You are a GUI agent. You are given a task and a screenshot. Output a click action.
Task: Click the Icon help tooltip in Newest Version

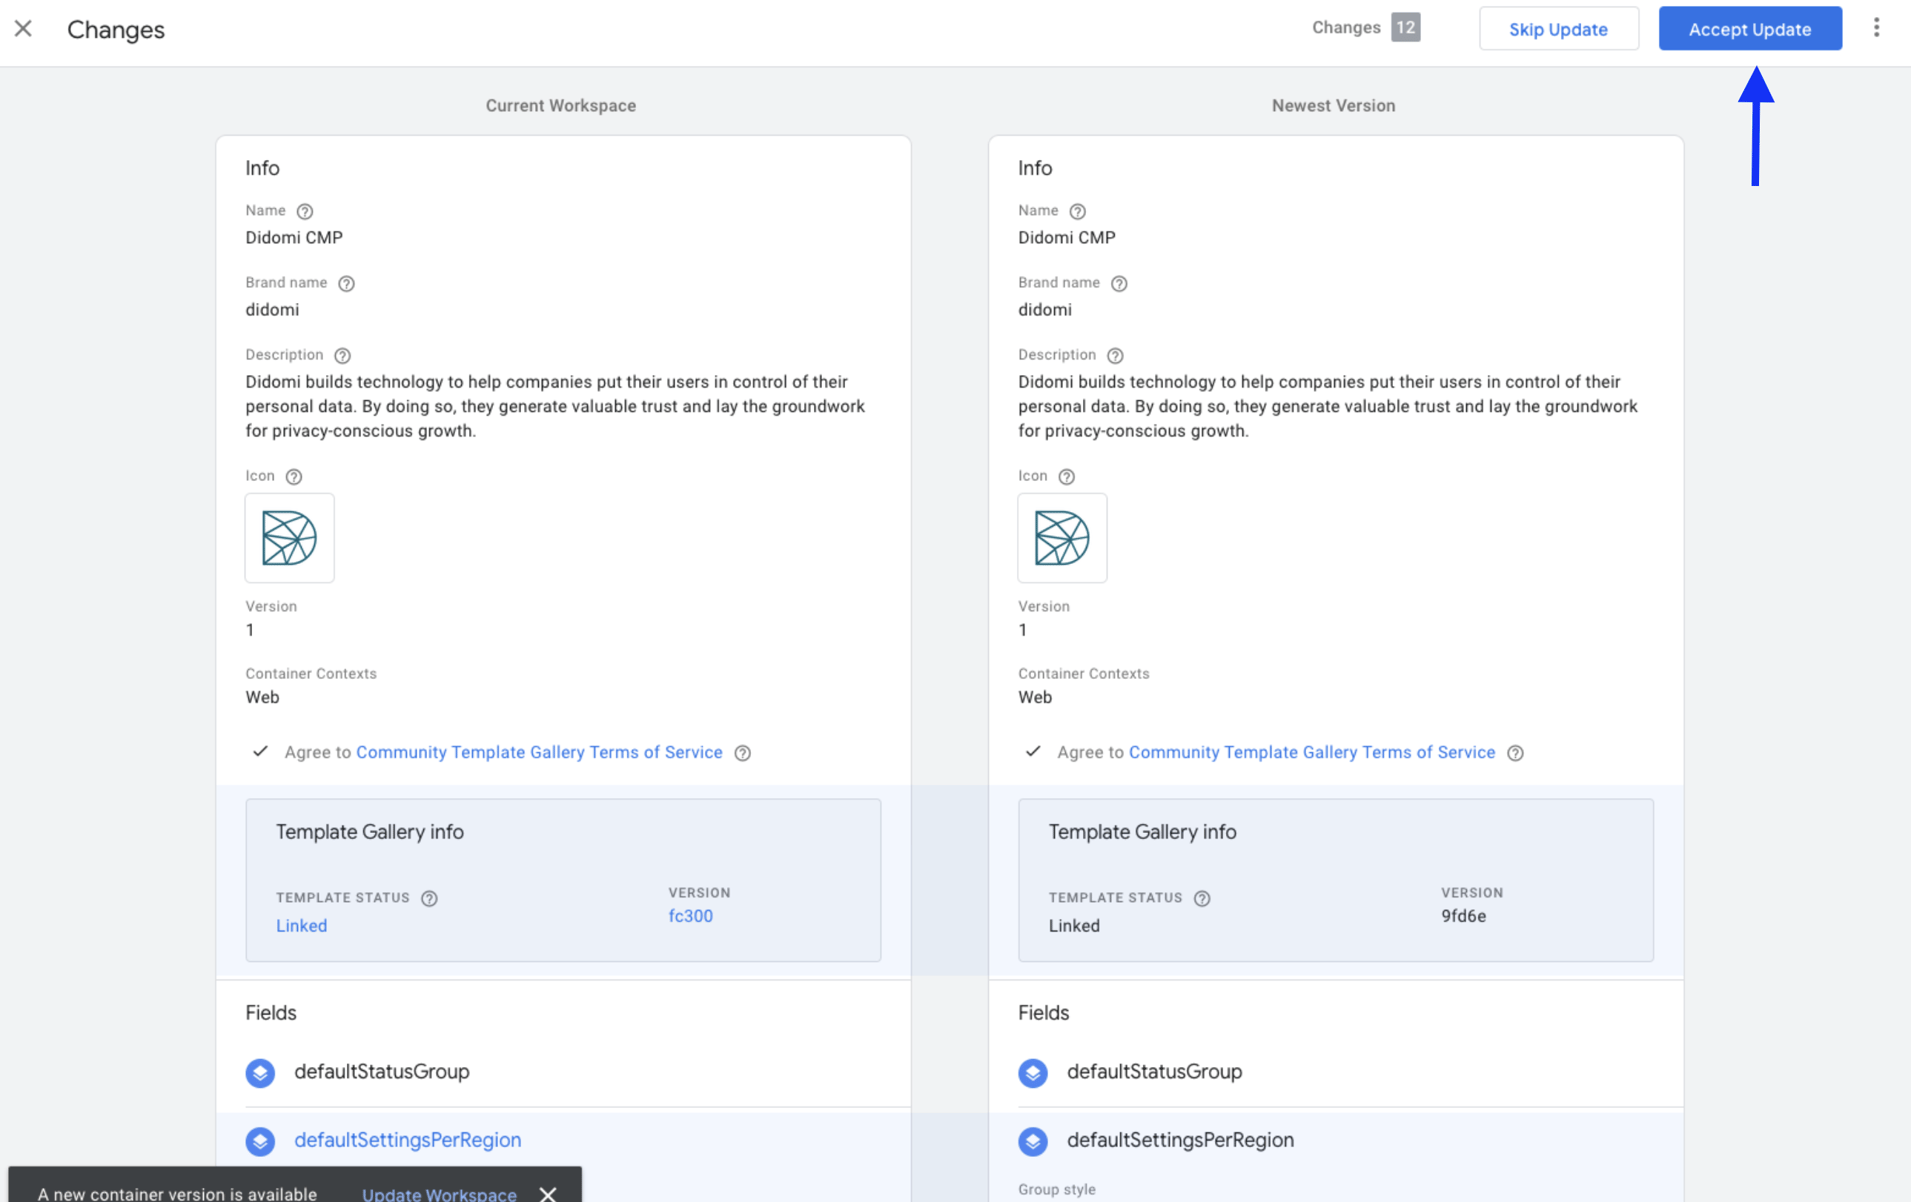click(x=1066, y=477)
